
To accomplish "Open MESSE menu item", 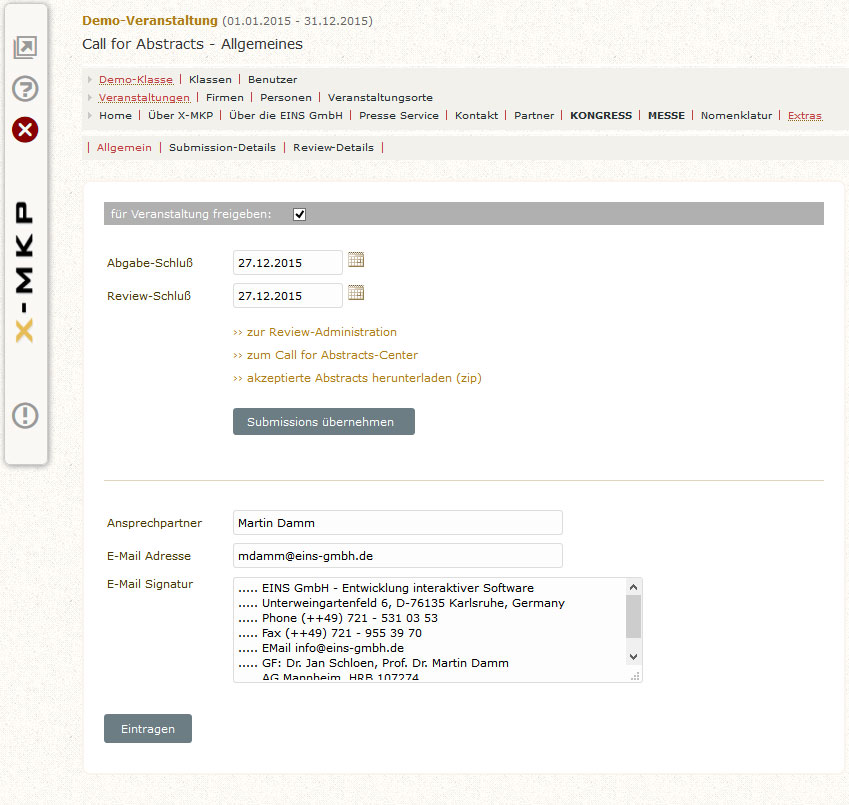I will point(666,115).
